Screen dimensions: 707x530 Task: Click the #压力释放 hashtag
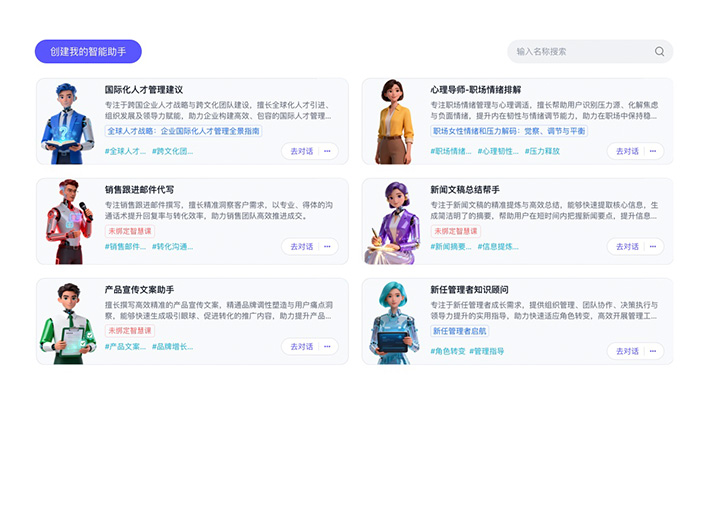(x=542, y=151)
